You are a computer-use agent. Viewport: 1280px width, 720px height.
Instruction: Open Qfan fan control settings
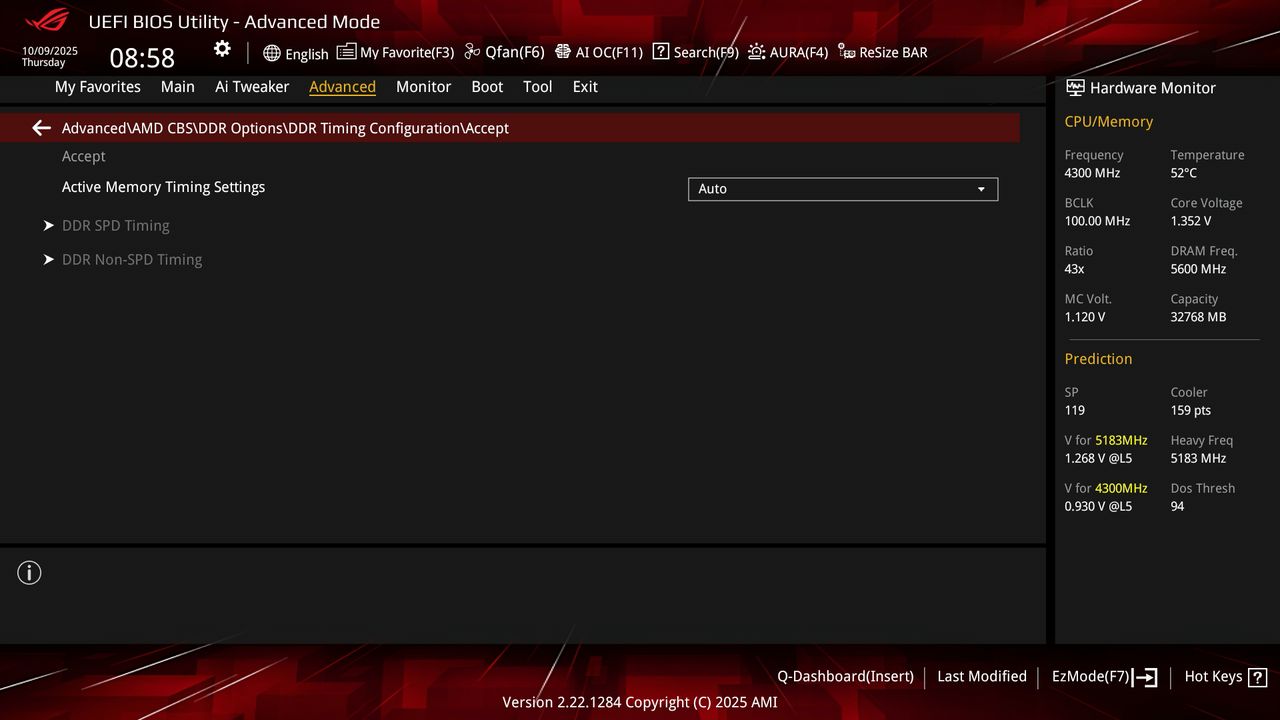coord(512,52)
